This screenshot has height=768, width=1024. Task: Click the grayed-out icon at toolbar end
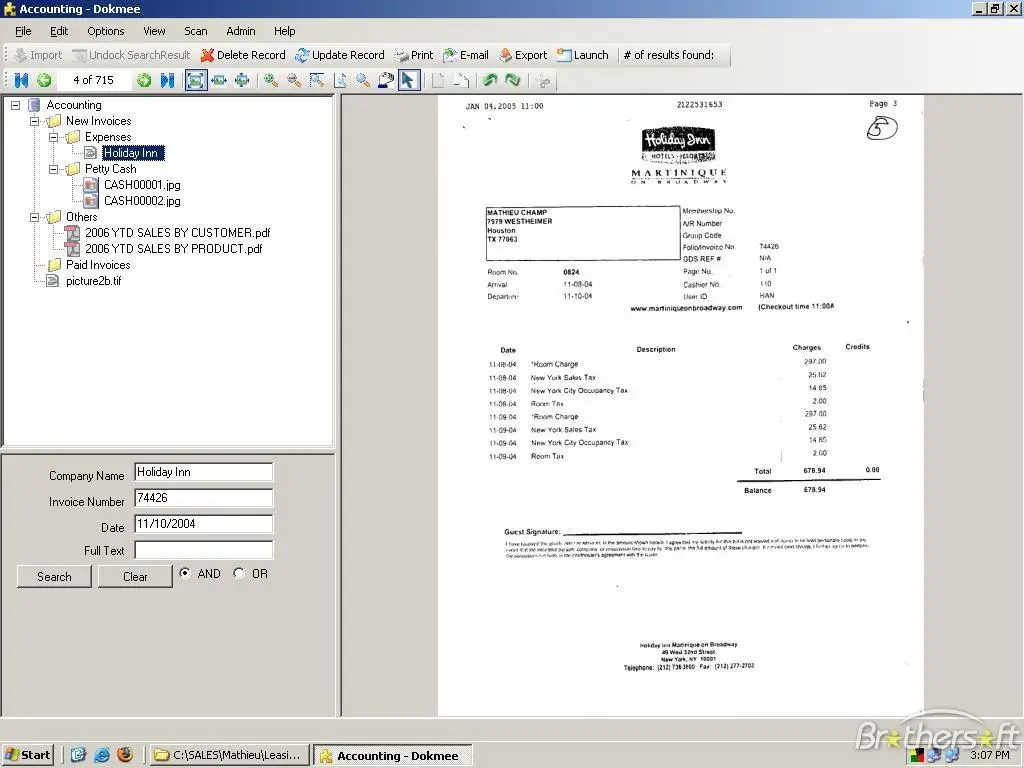pos(543,81)
